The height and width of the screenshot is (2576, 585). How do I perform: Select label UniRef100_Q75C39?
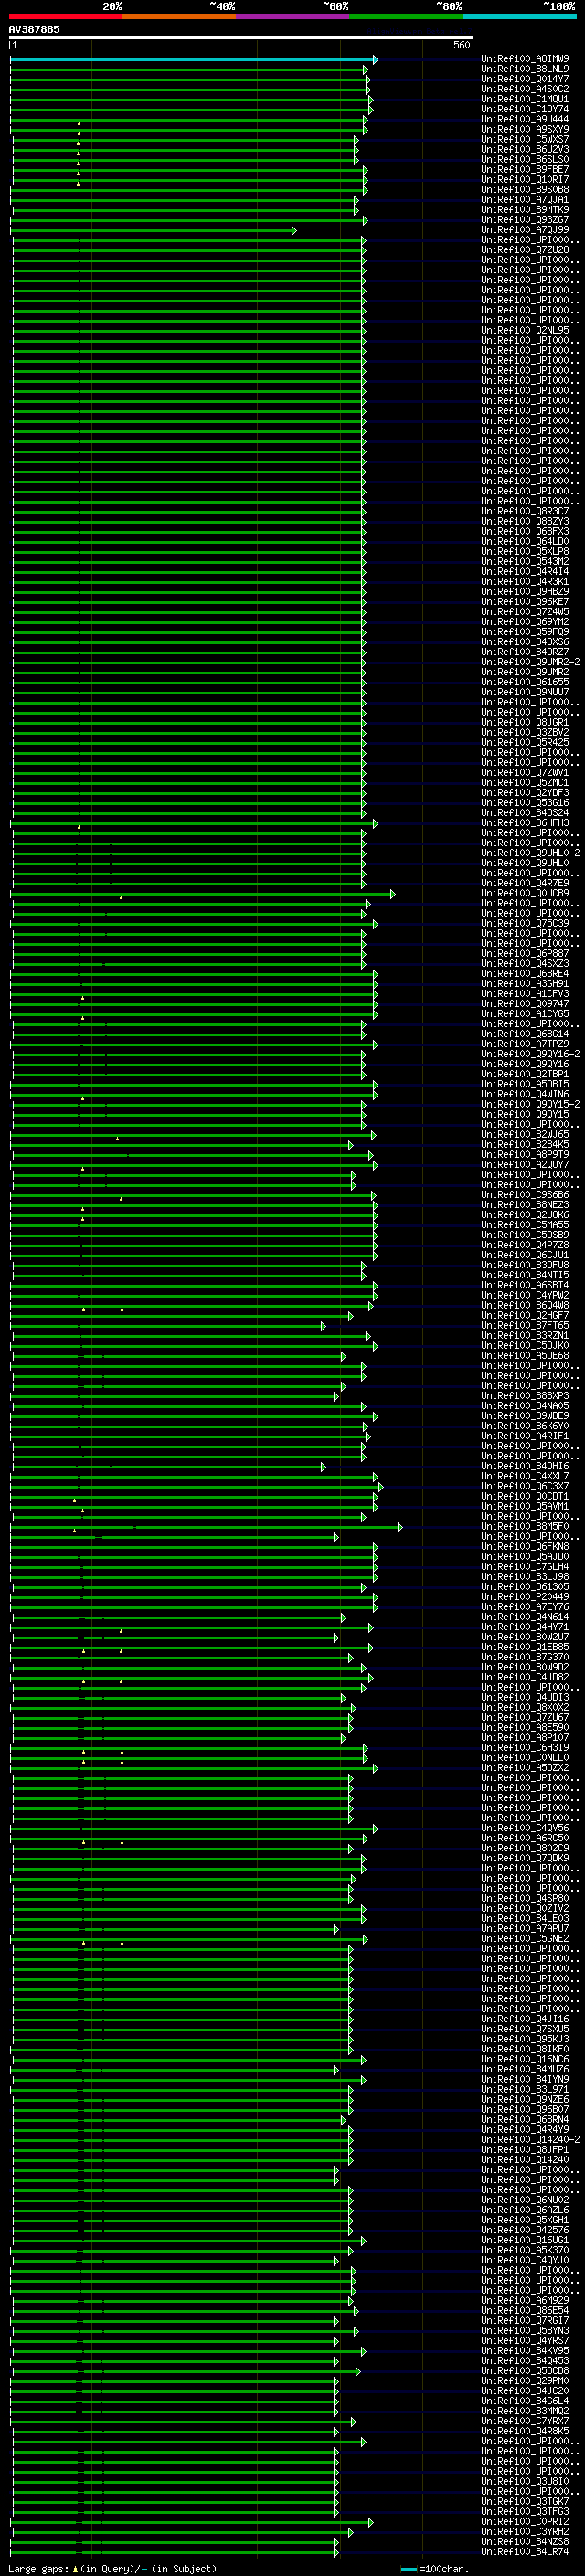[x=525, y=923]
